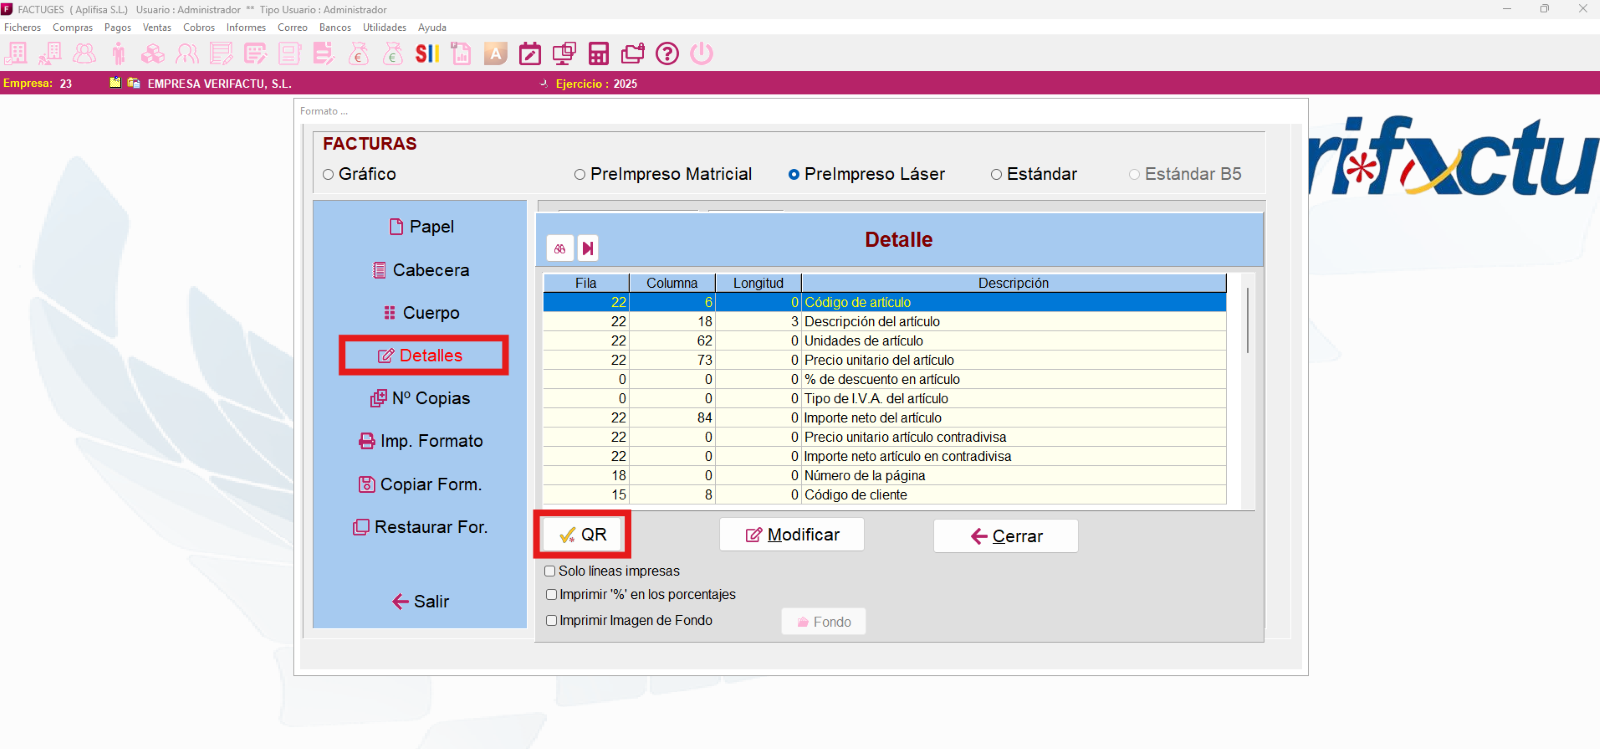This screenshot has width=1600, height=749.
Task: Click the Nº Copias button
Action: (421, 398)
